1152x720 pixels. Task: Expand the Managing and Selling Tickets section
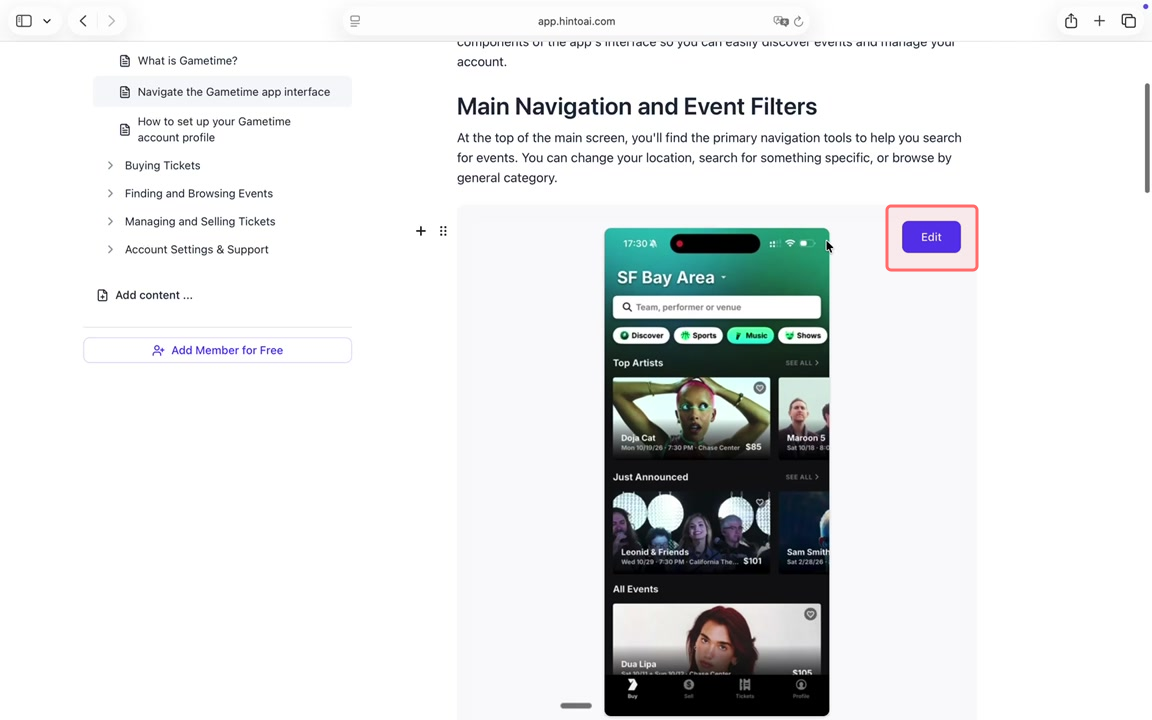(110, 221)
